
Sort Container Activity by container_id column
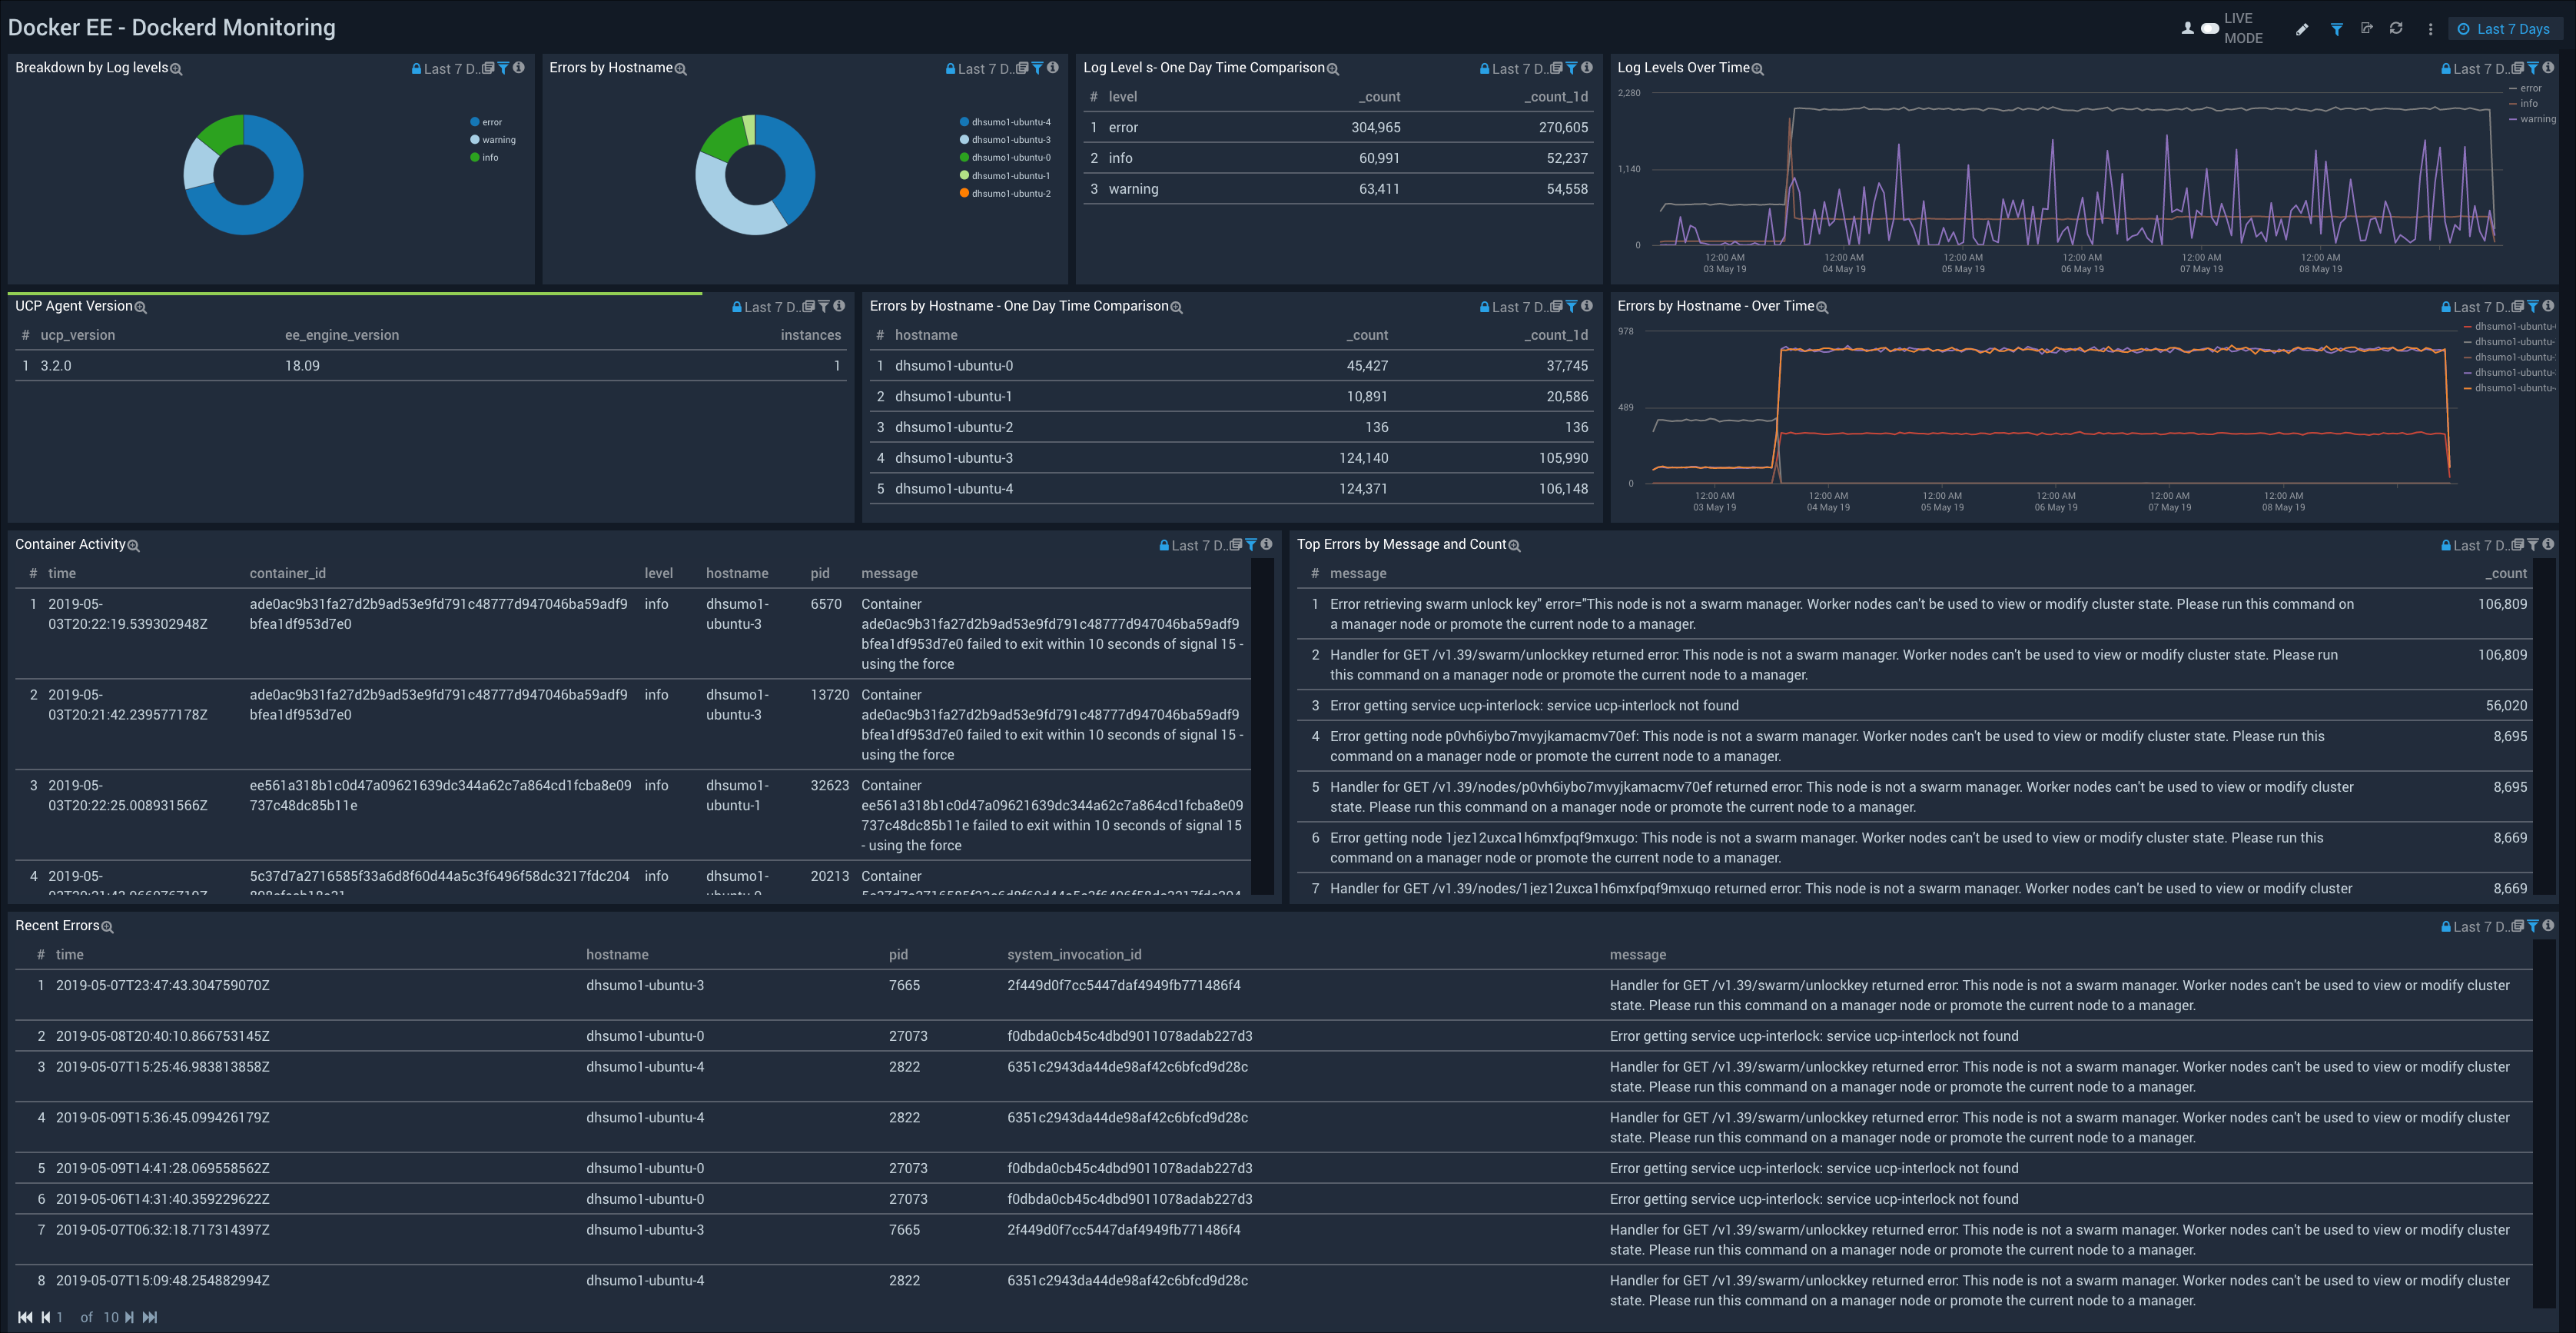(288, 573)
